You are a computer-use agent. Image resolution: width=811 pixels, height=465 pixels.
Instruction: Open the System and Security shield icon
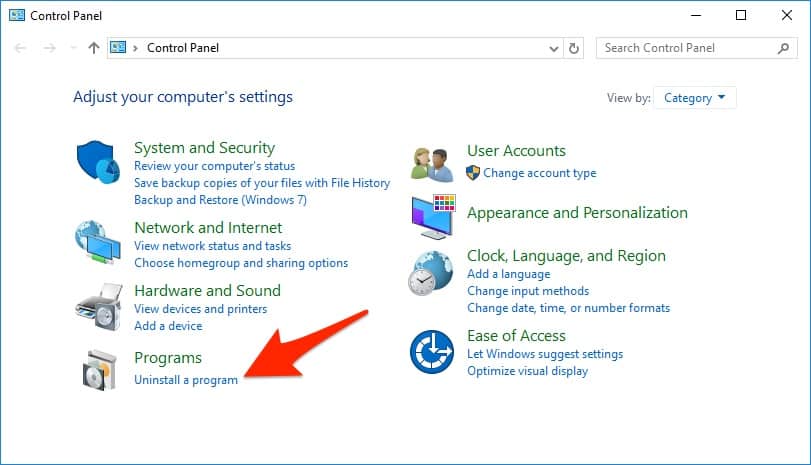pyautogui.click(x=98, y=162)
